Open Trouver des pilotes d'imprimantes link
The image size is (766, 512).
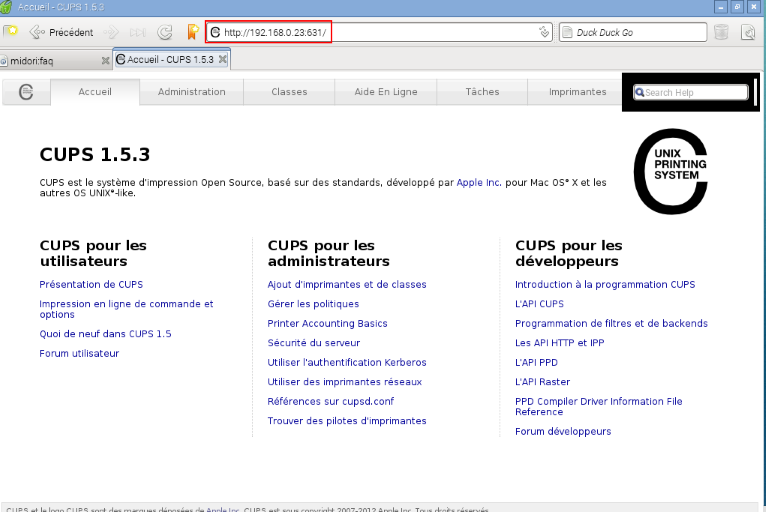347,421
